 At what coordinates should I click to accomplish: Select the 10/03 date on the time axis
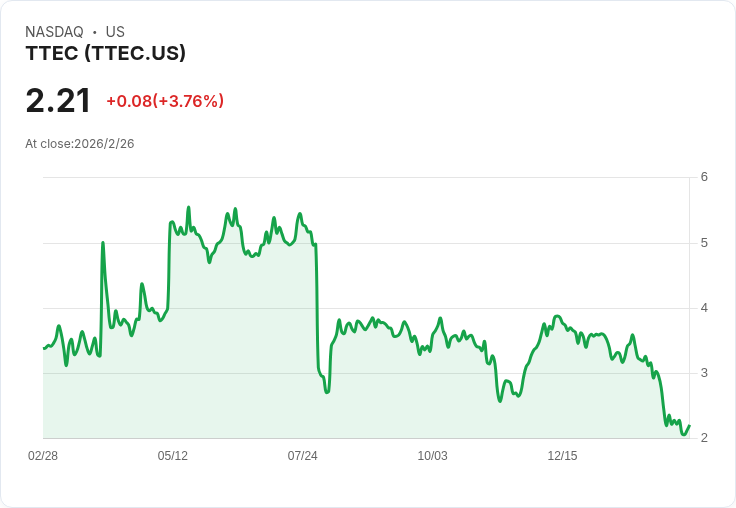pyautogui.click(x=432, y=456)
